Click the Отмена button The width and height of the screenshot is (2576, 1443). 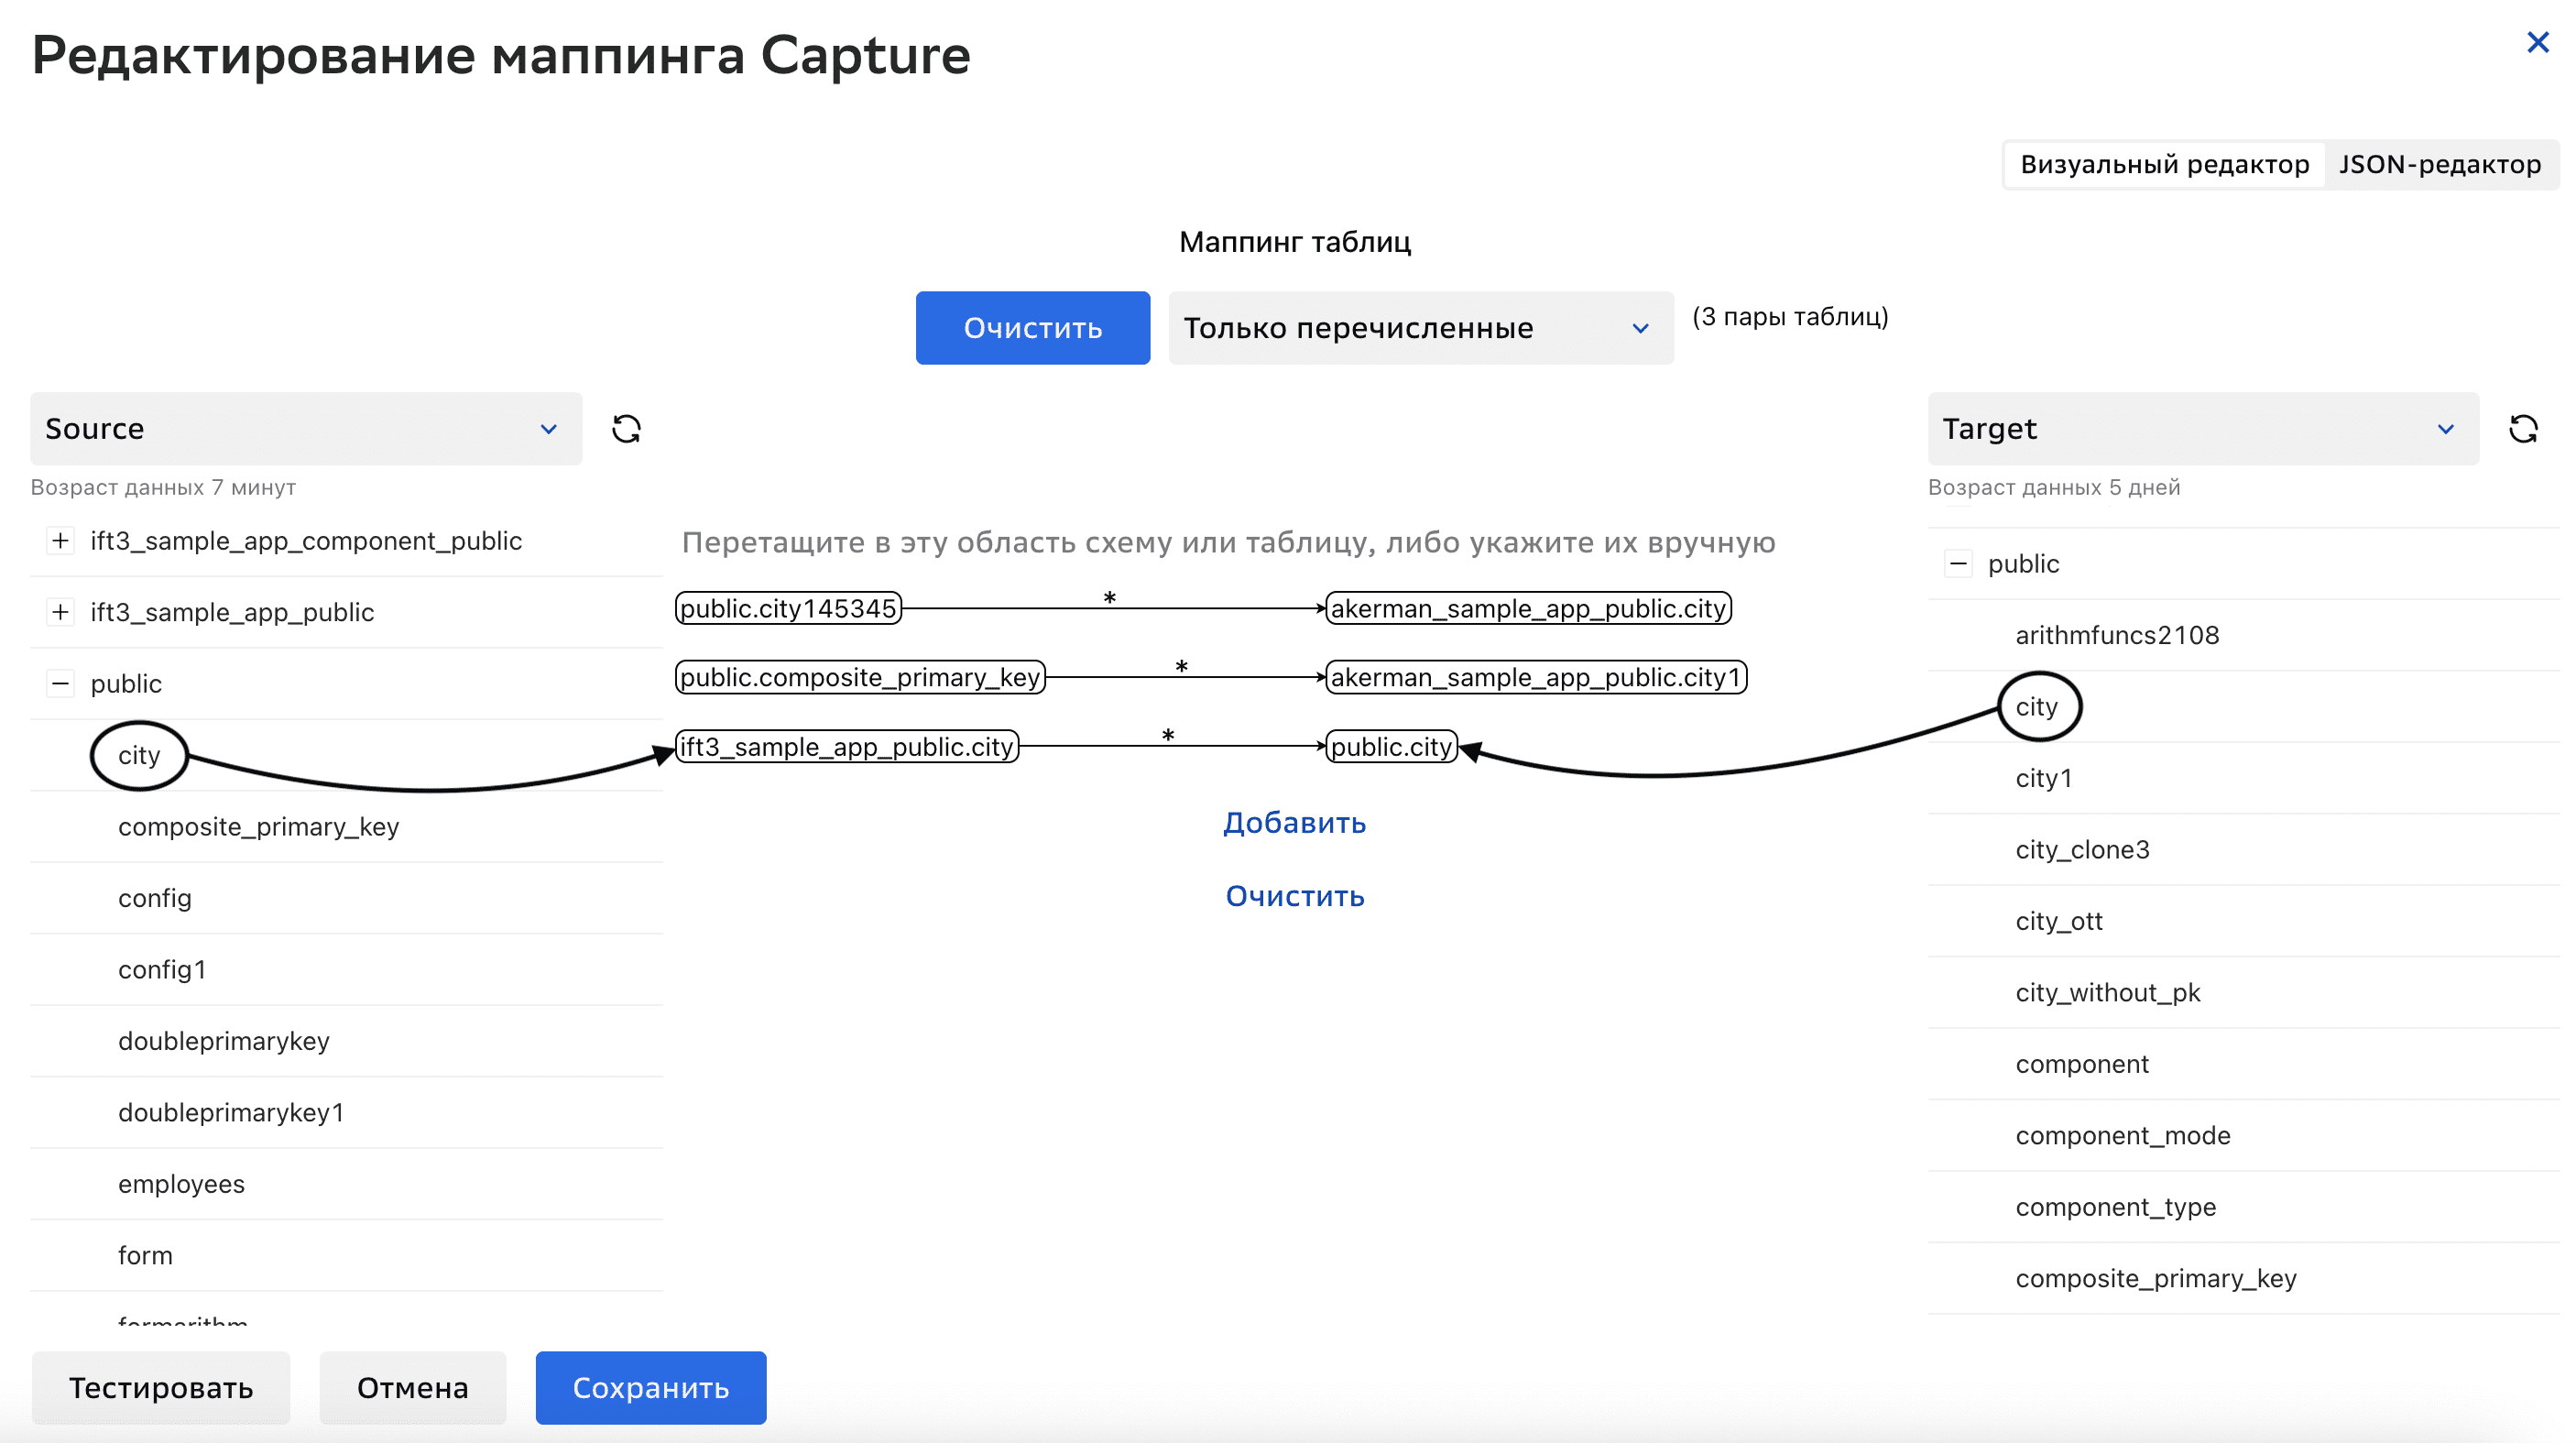pos(412,1388)
